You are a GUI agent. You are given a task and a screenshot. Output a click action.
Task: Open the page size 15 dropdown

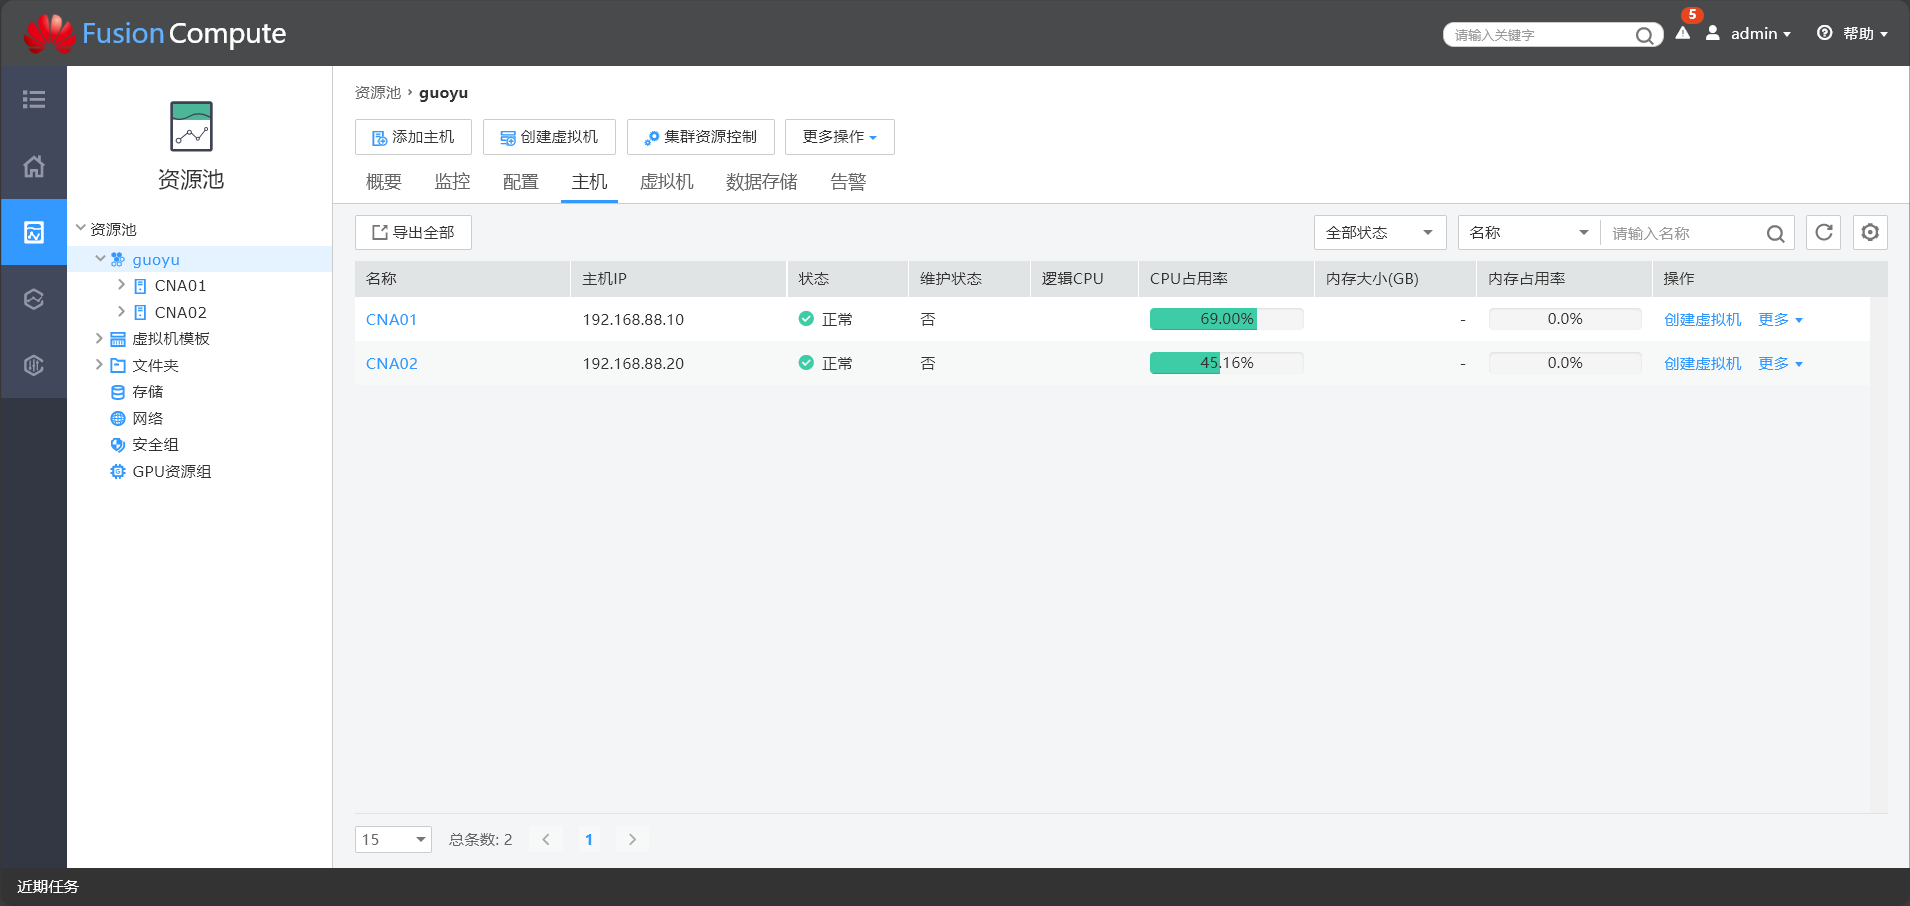coord(393,839)
